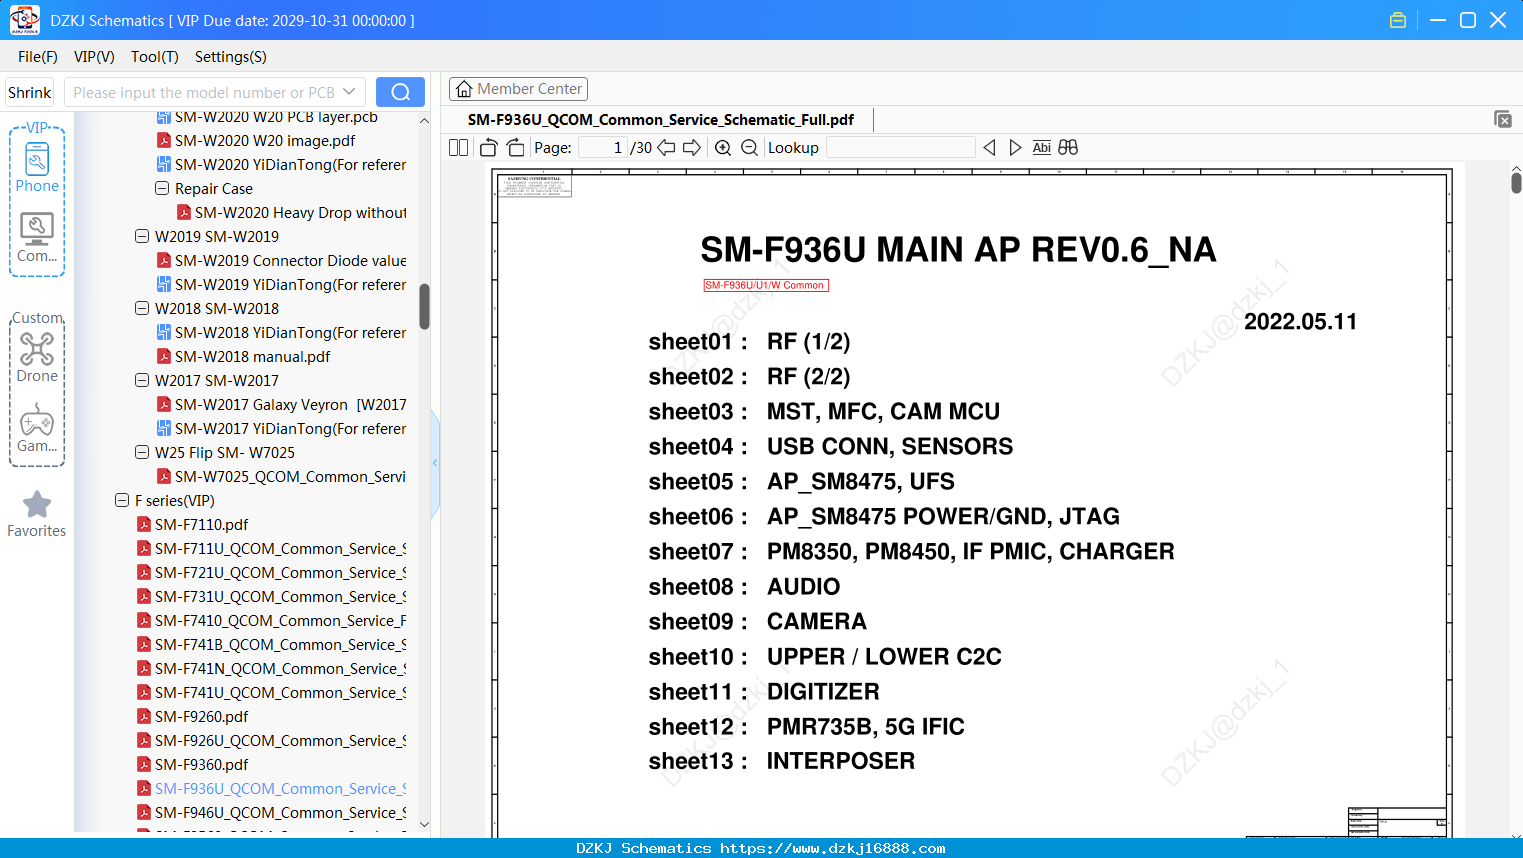Click the binoculars search icon
Viewport: 1523px width, 858px height.
tap(1068, 147)
